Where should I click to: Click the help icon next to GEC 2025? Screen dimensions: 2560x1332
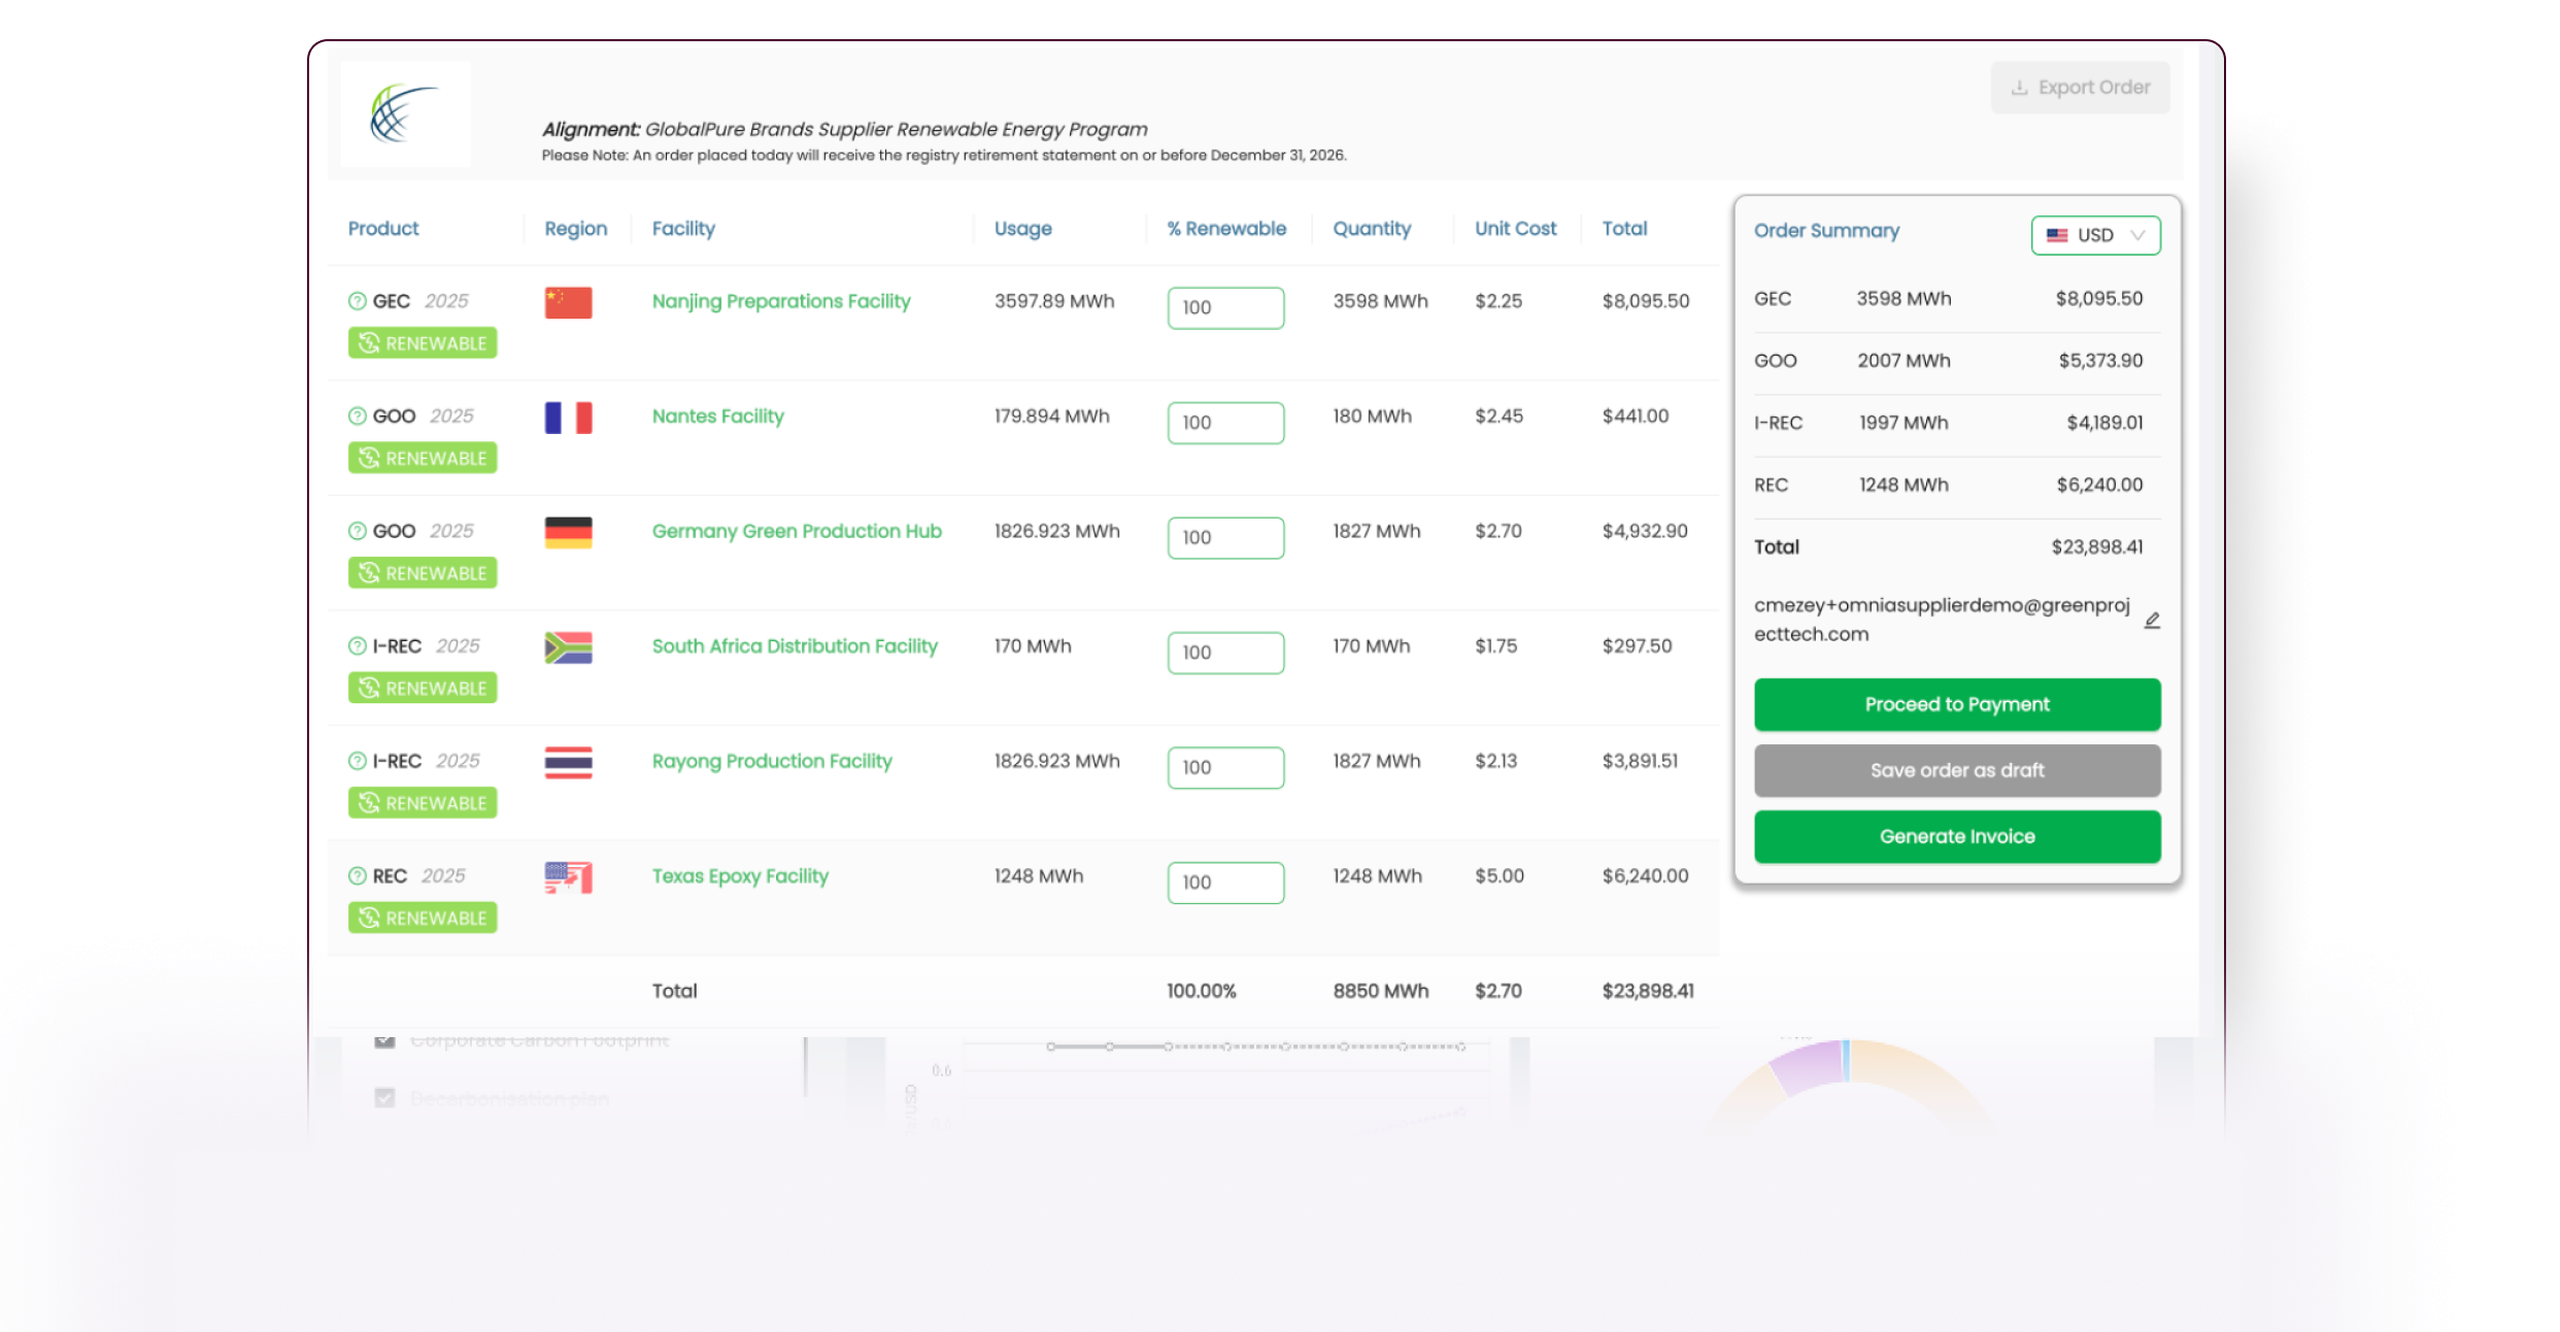pyautogui.click(x=357, y=301)
